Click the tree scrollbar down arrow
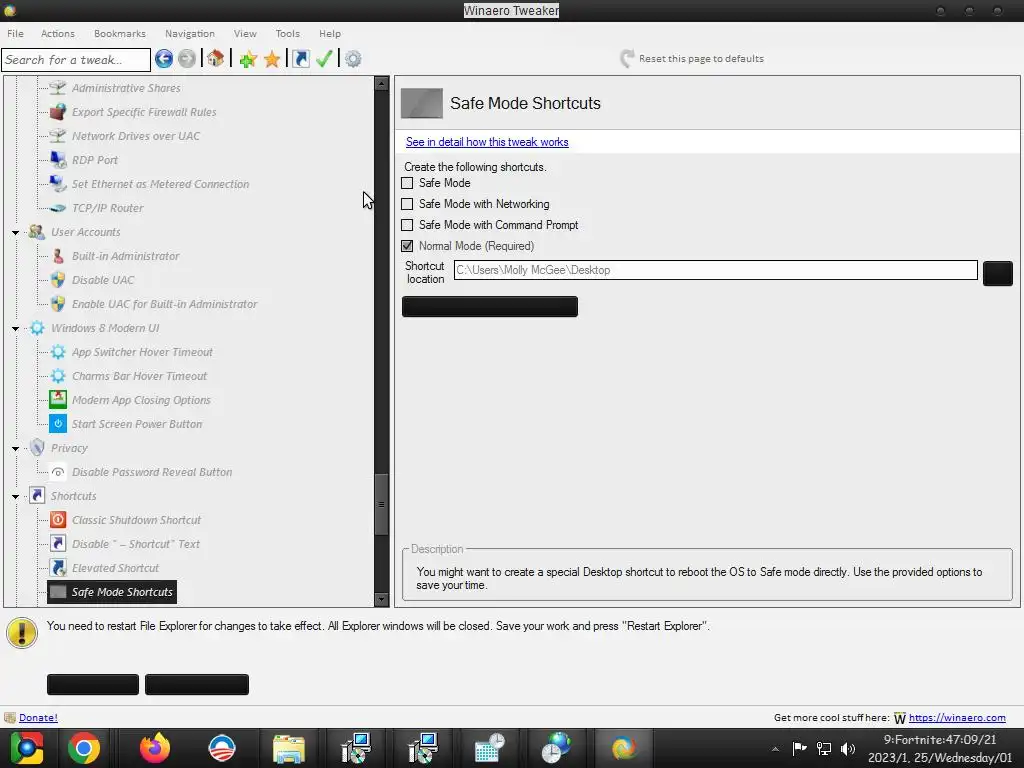Screen dimensions: 1024x768 tap(381, 599)
